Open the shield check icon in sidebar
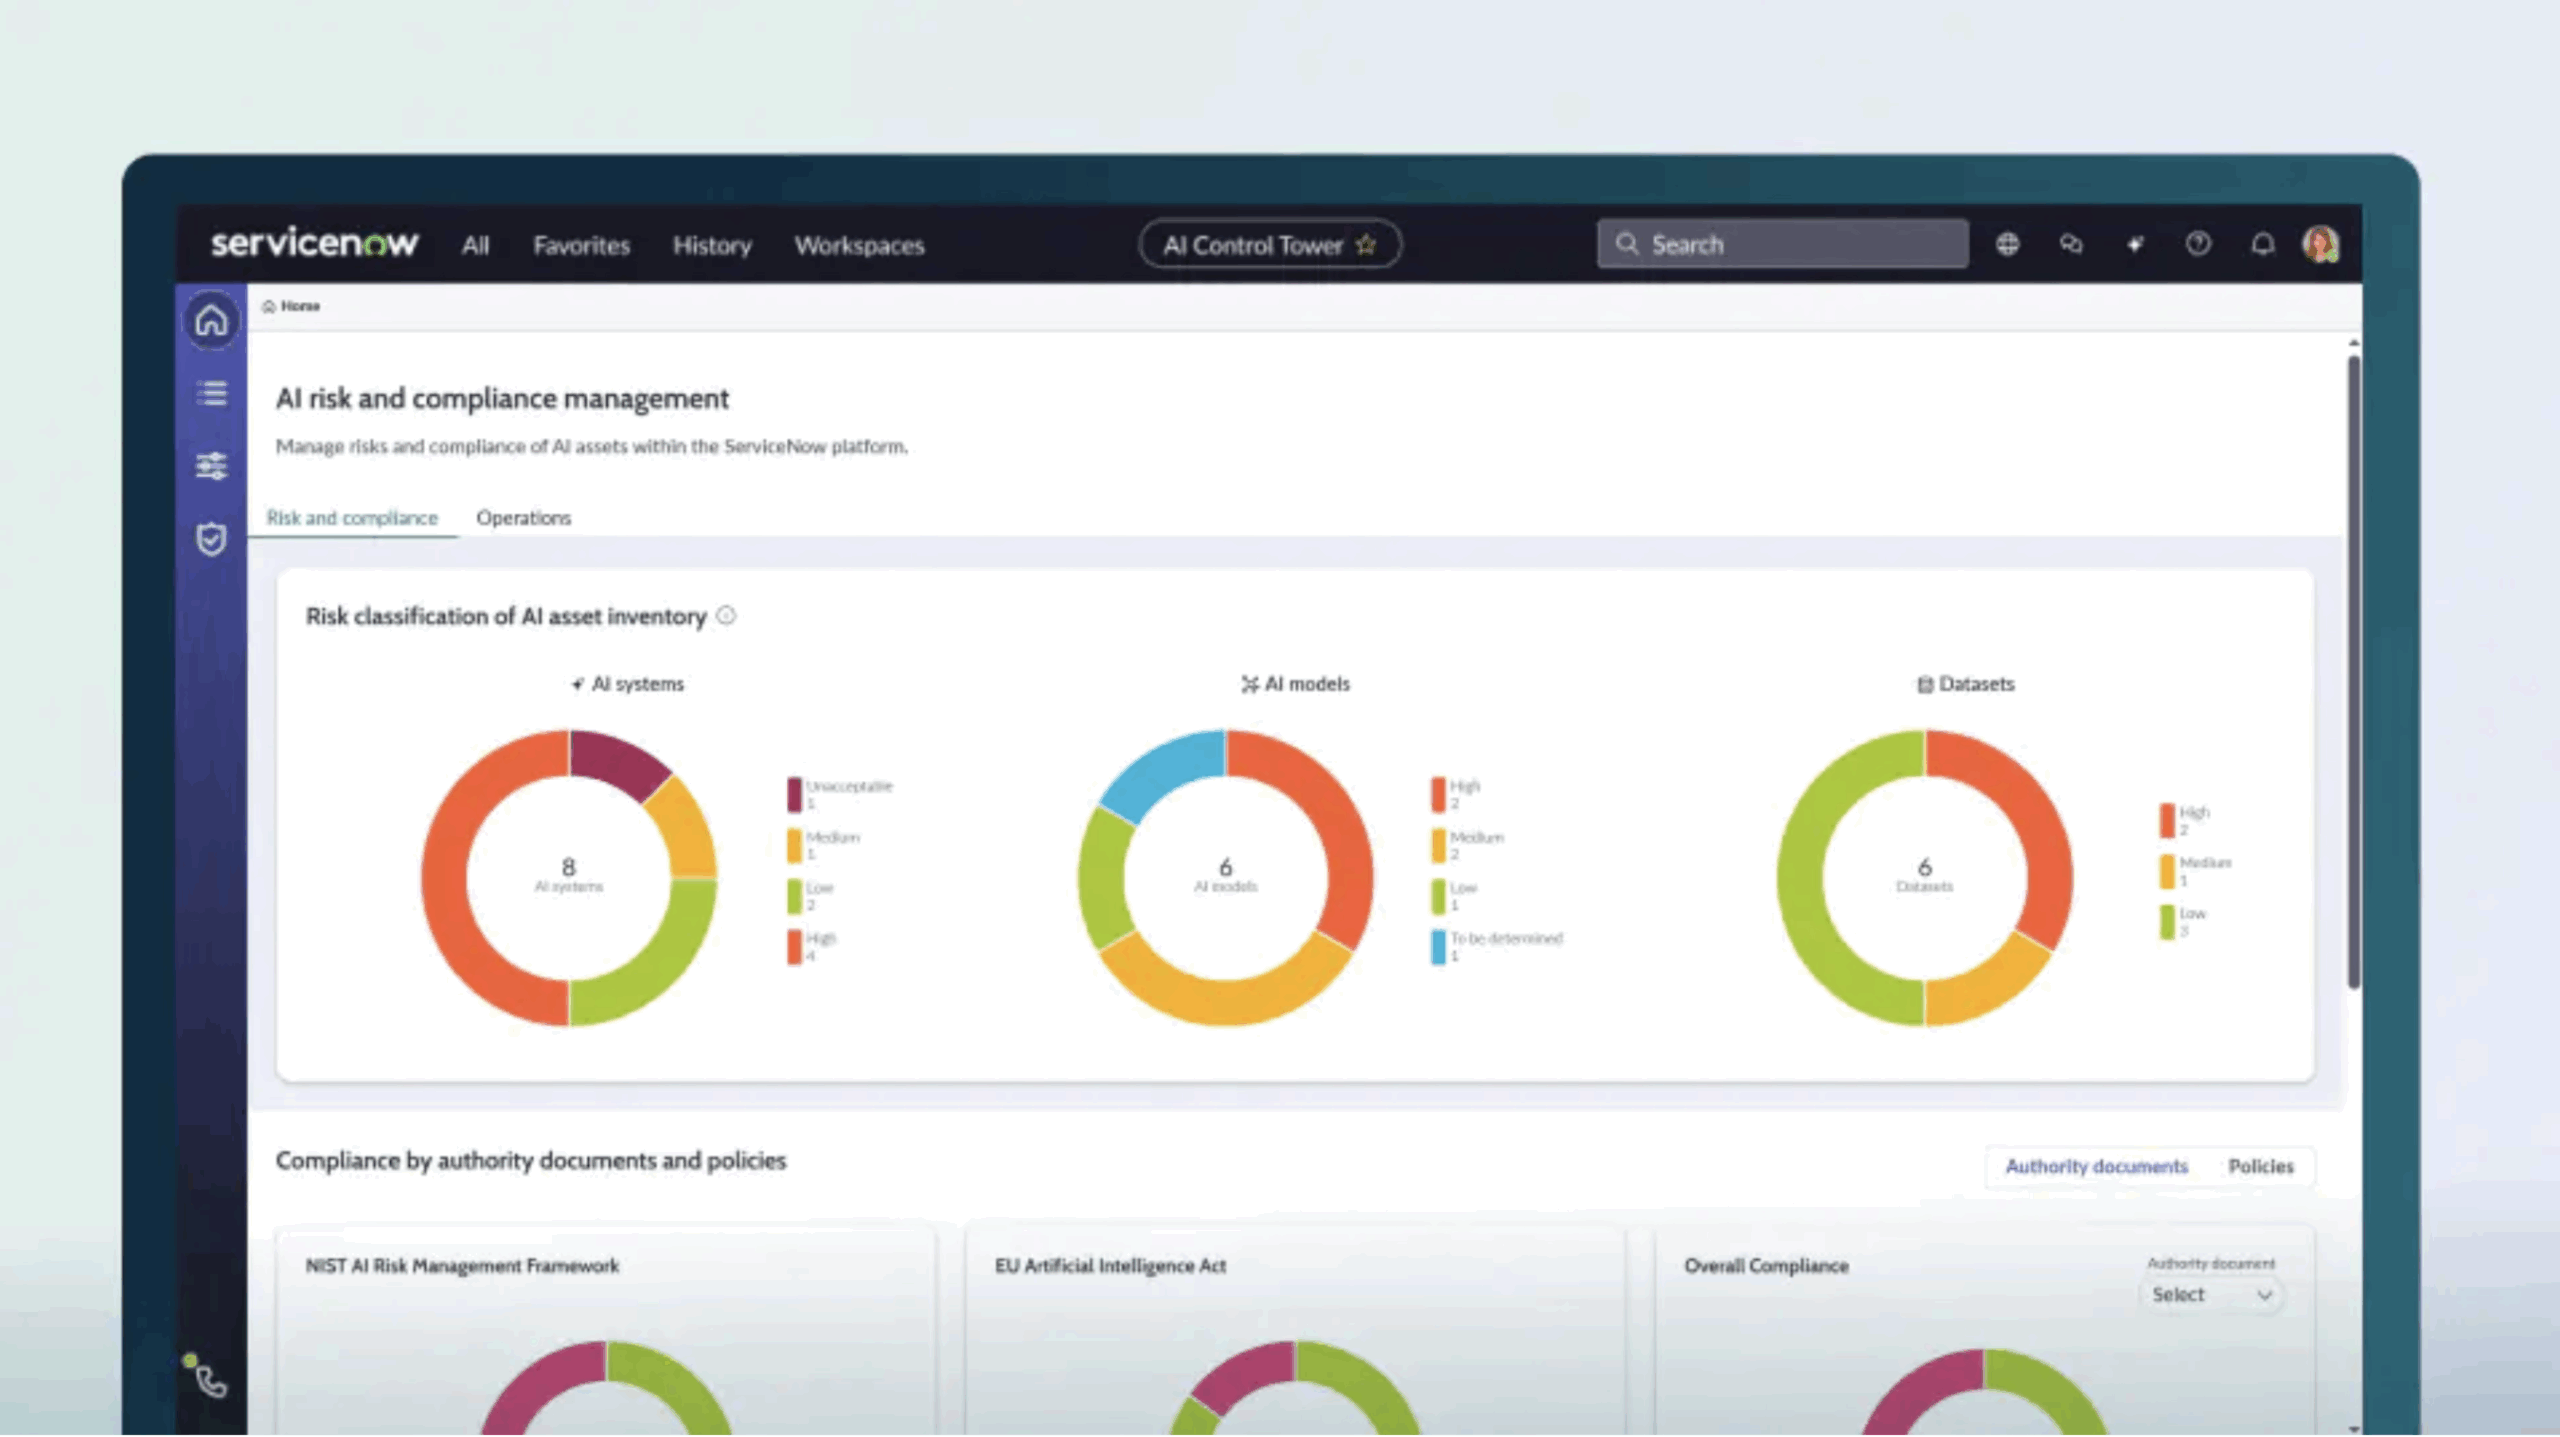 pyautogui.click(x=211, y=539)
